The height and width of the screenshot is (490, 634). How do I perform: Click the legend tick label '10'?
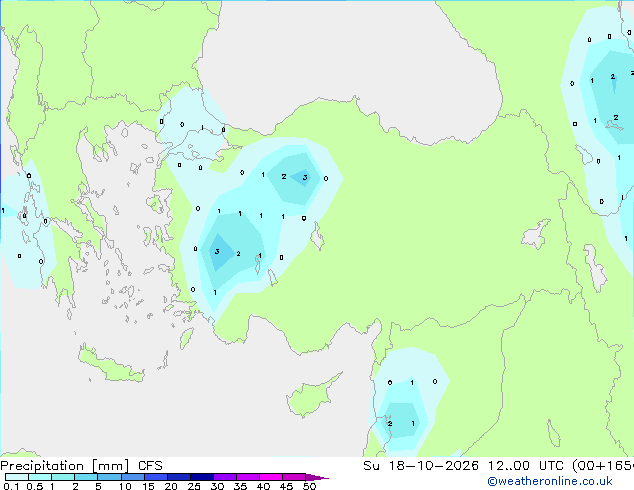125,486
